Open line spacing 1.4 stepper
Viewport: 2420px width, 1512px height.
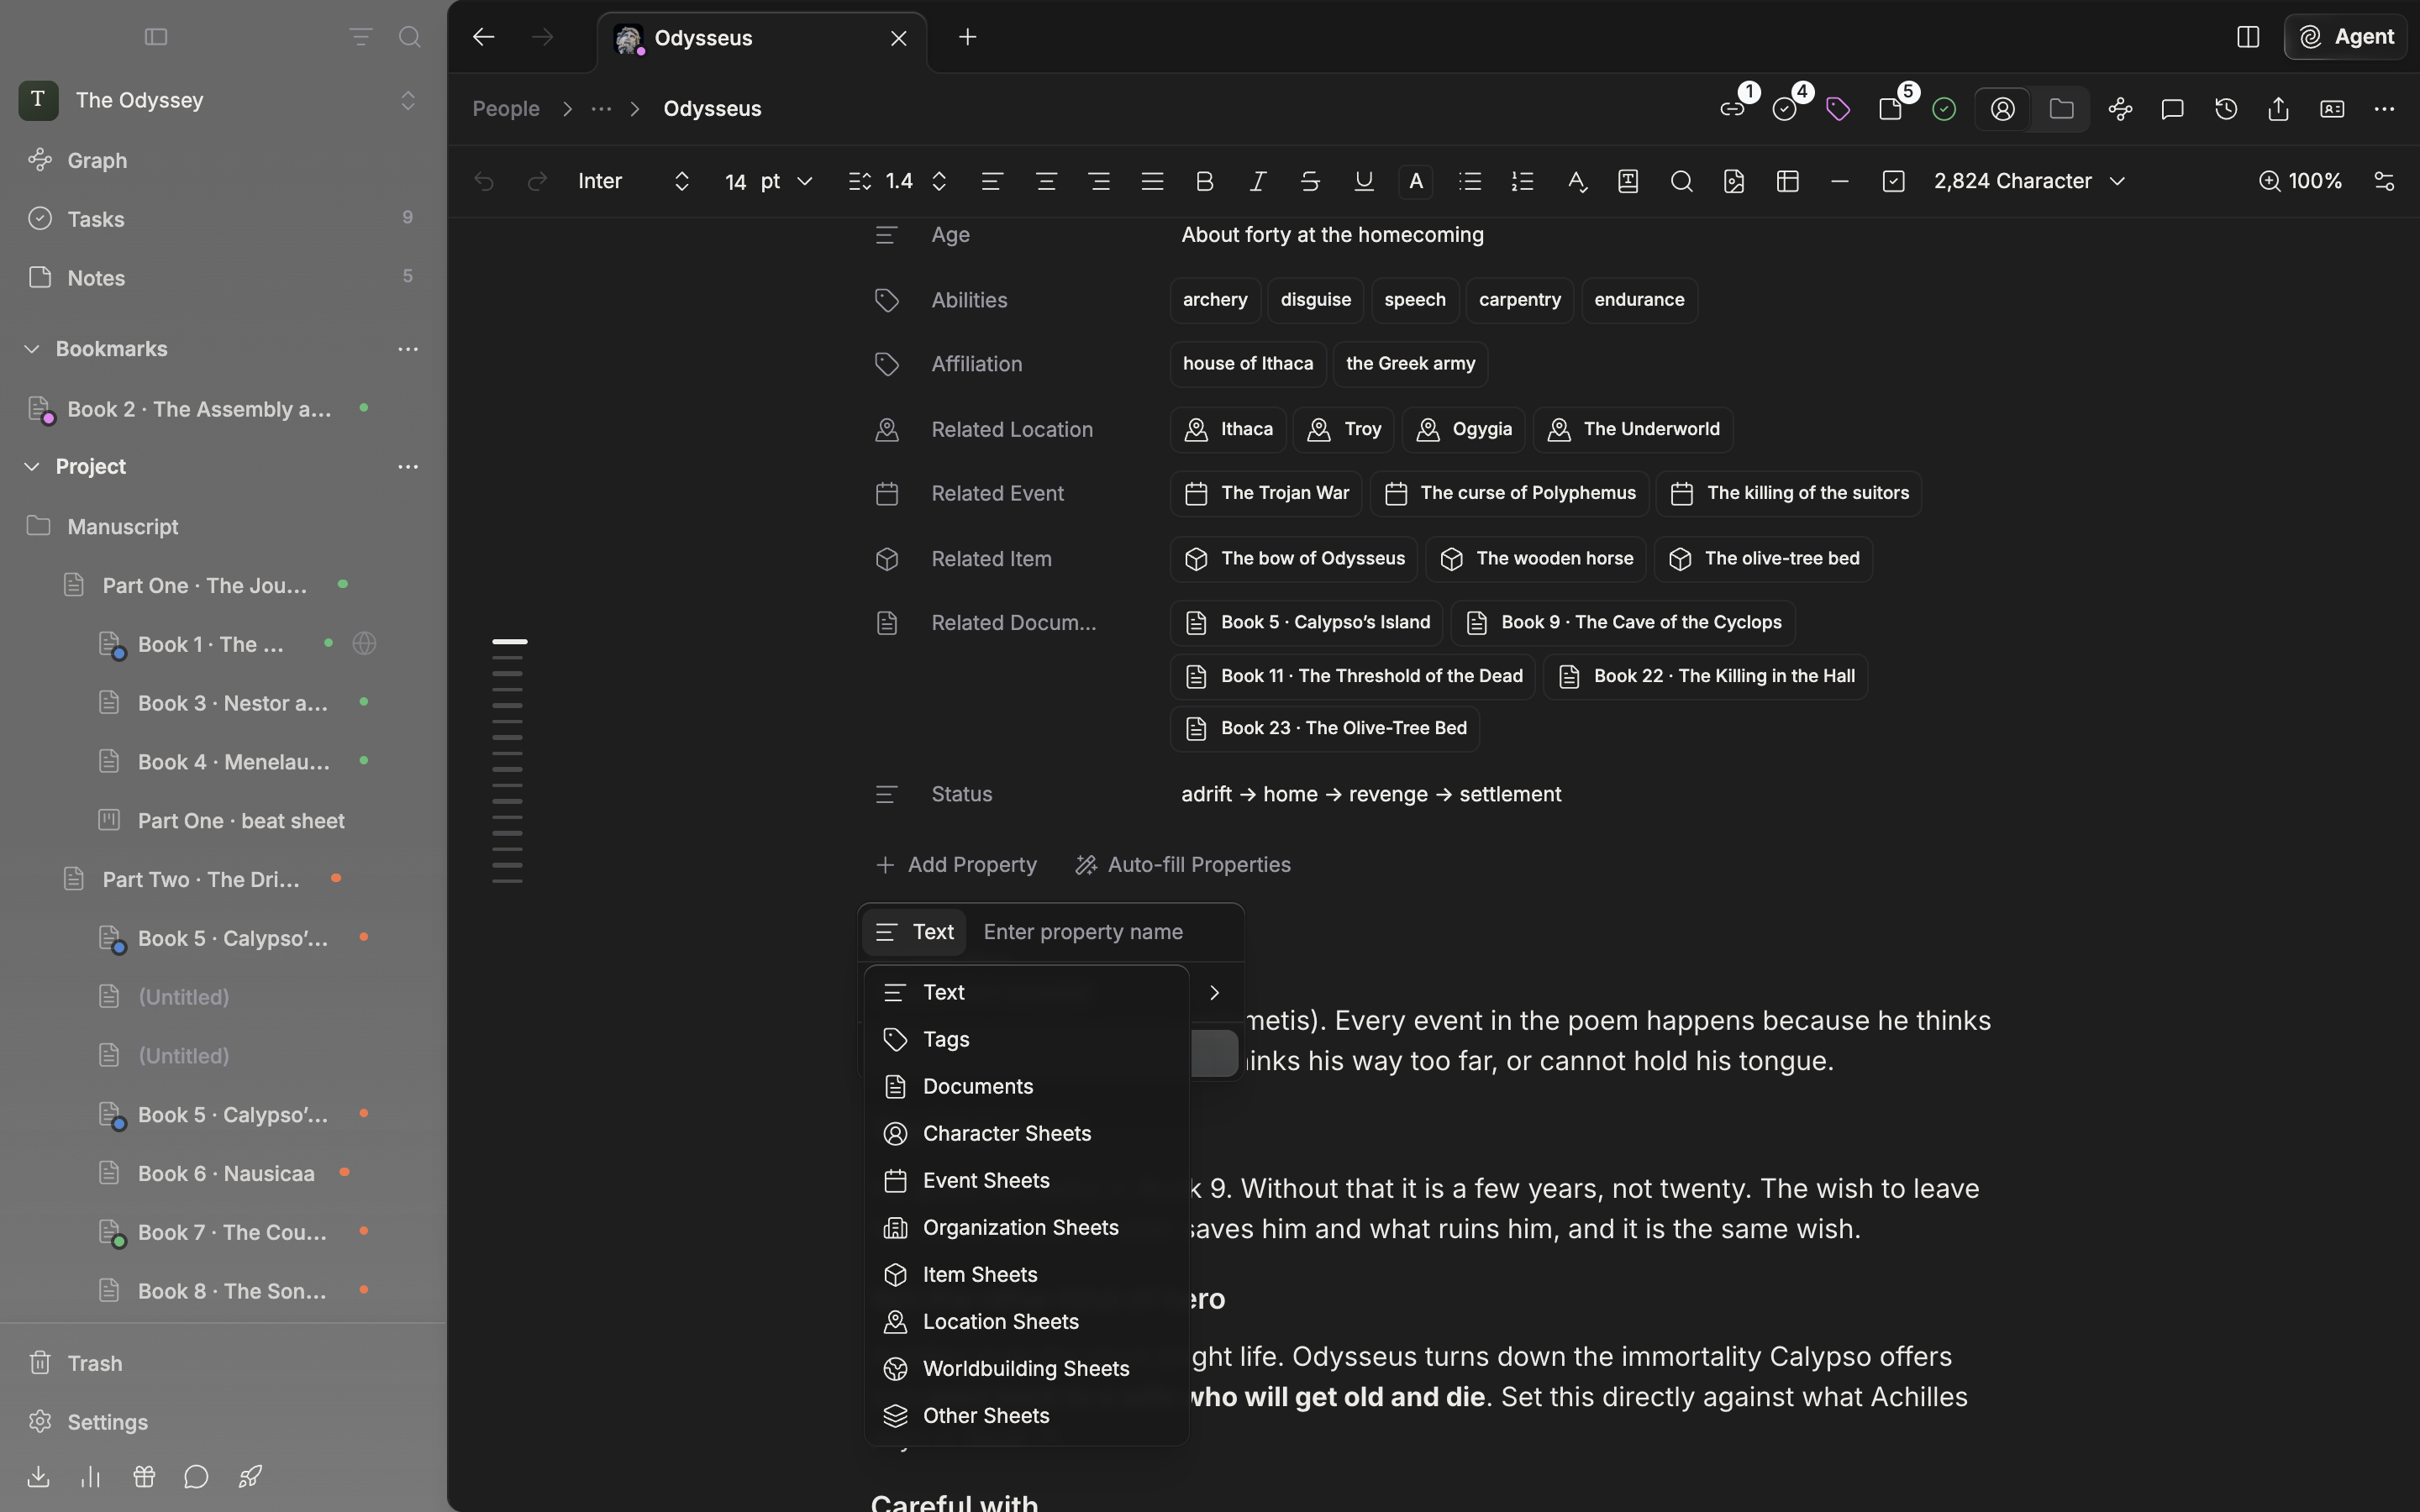click(x=898, y=181)
